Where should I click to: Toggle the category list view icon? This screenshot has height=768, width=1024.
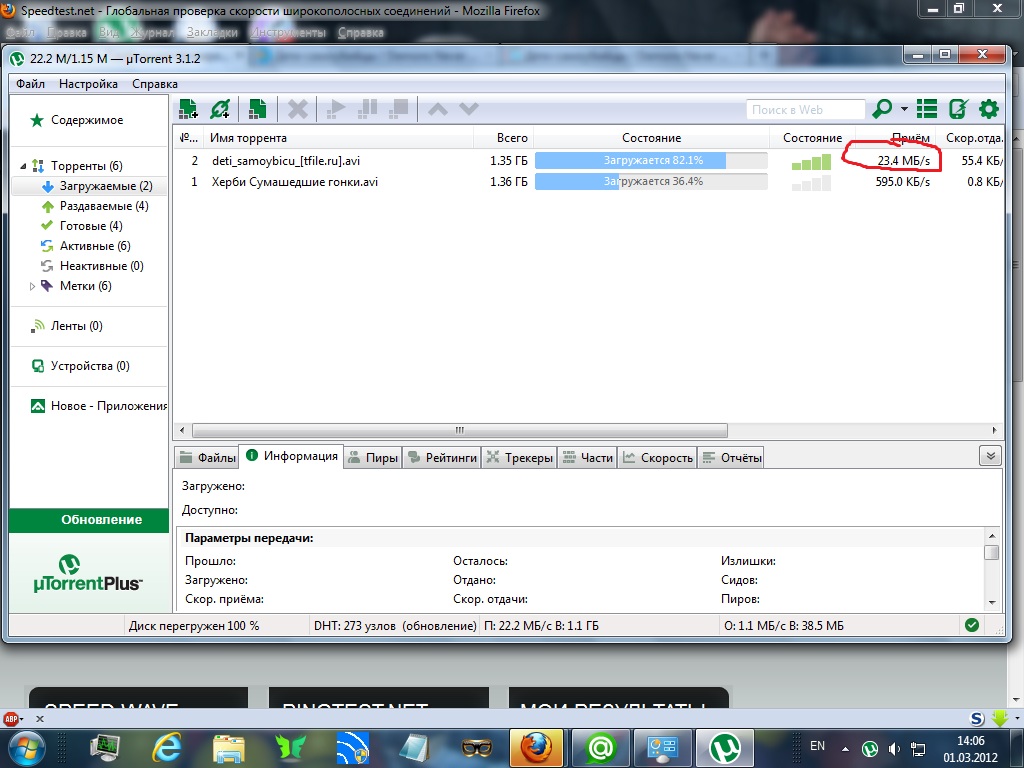coord(927,109)
